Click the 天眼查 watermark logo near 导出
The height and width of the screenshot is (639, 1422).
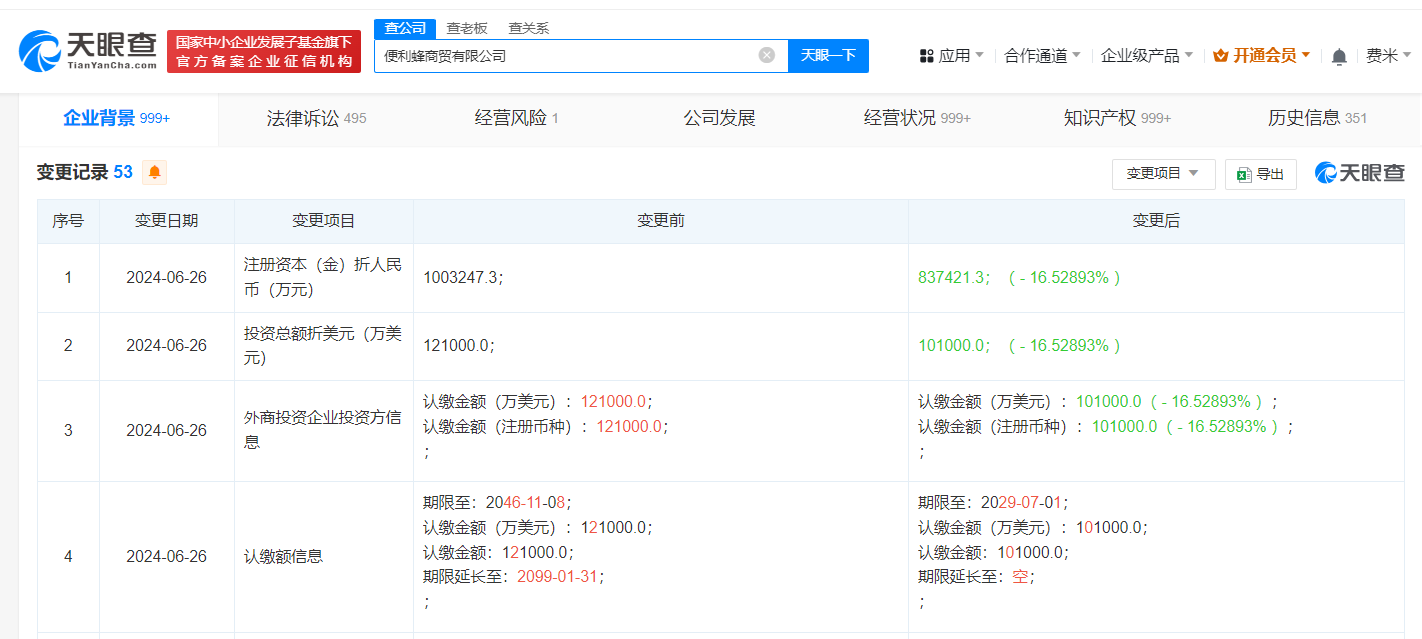tap(1359, 172)
